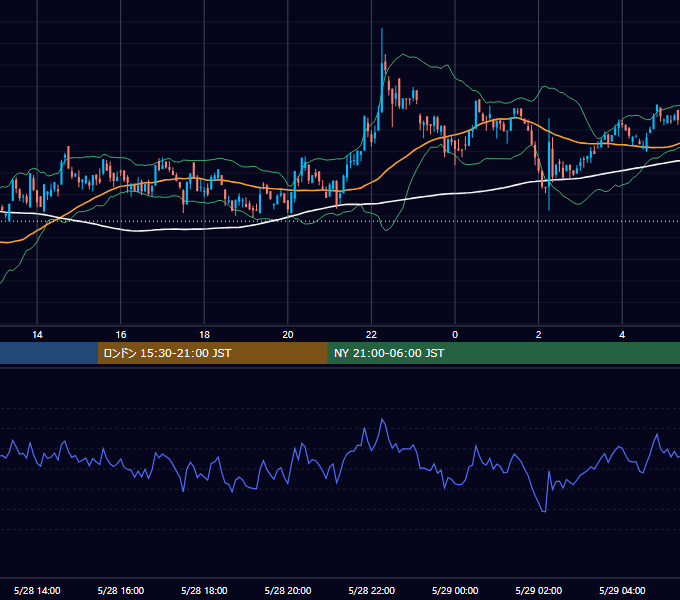Image resolution: width=680 pixels, height=600 pixels.
Task: Click the hour 2 axis tick label
Action: 539,334
